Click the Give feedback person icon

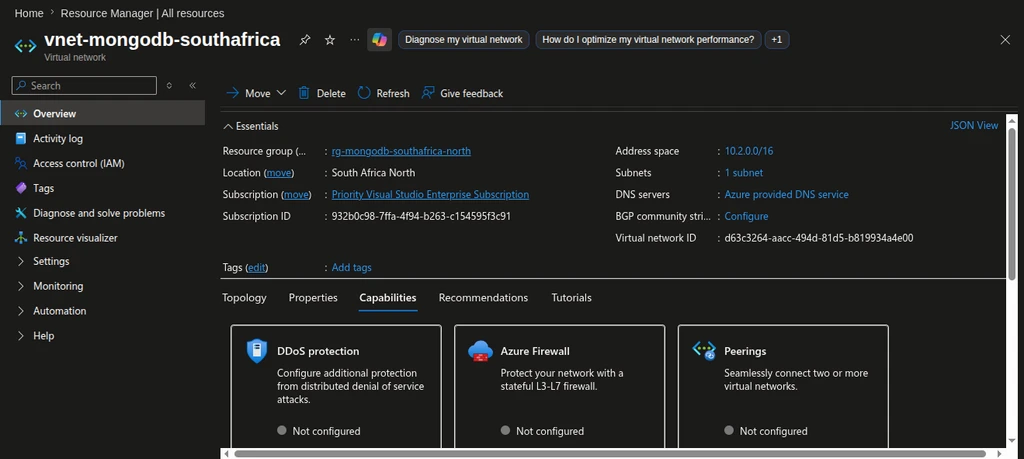tap(428, 93)
